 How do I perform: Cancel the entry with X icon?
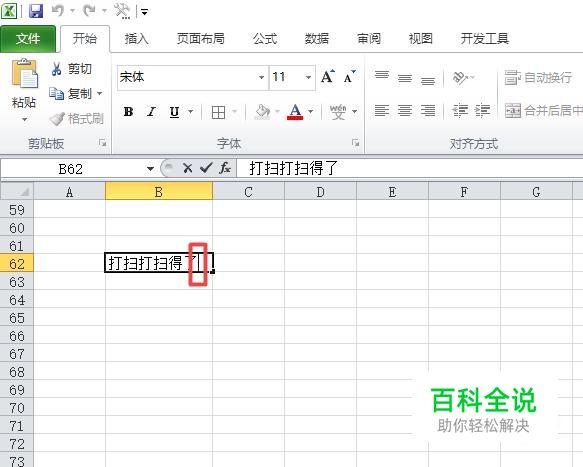point(188,168)
